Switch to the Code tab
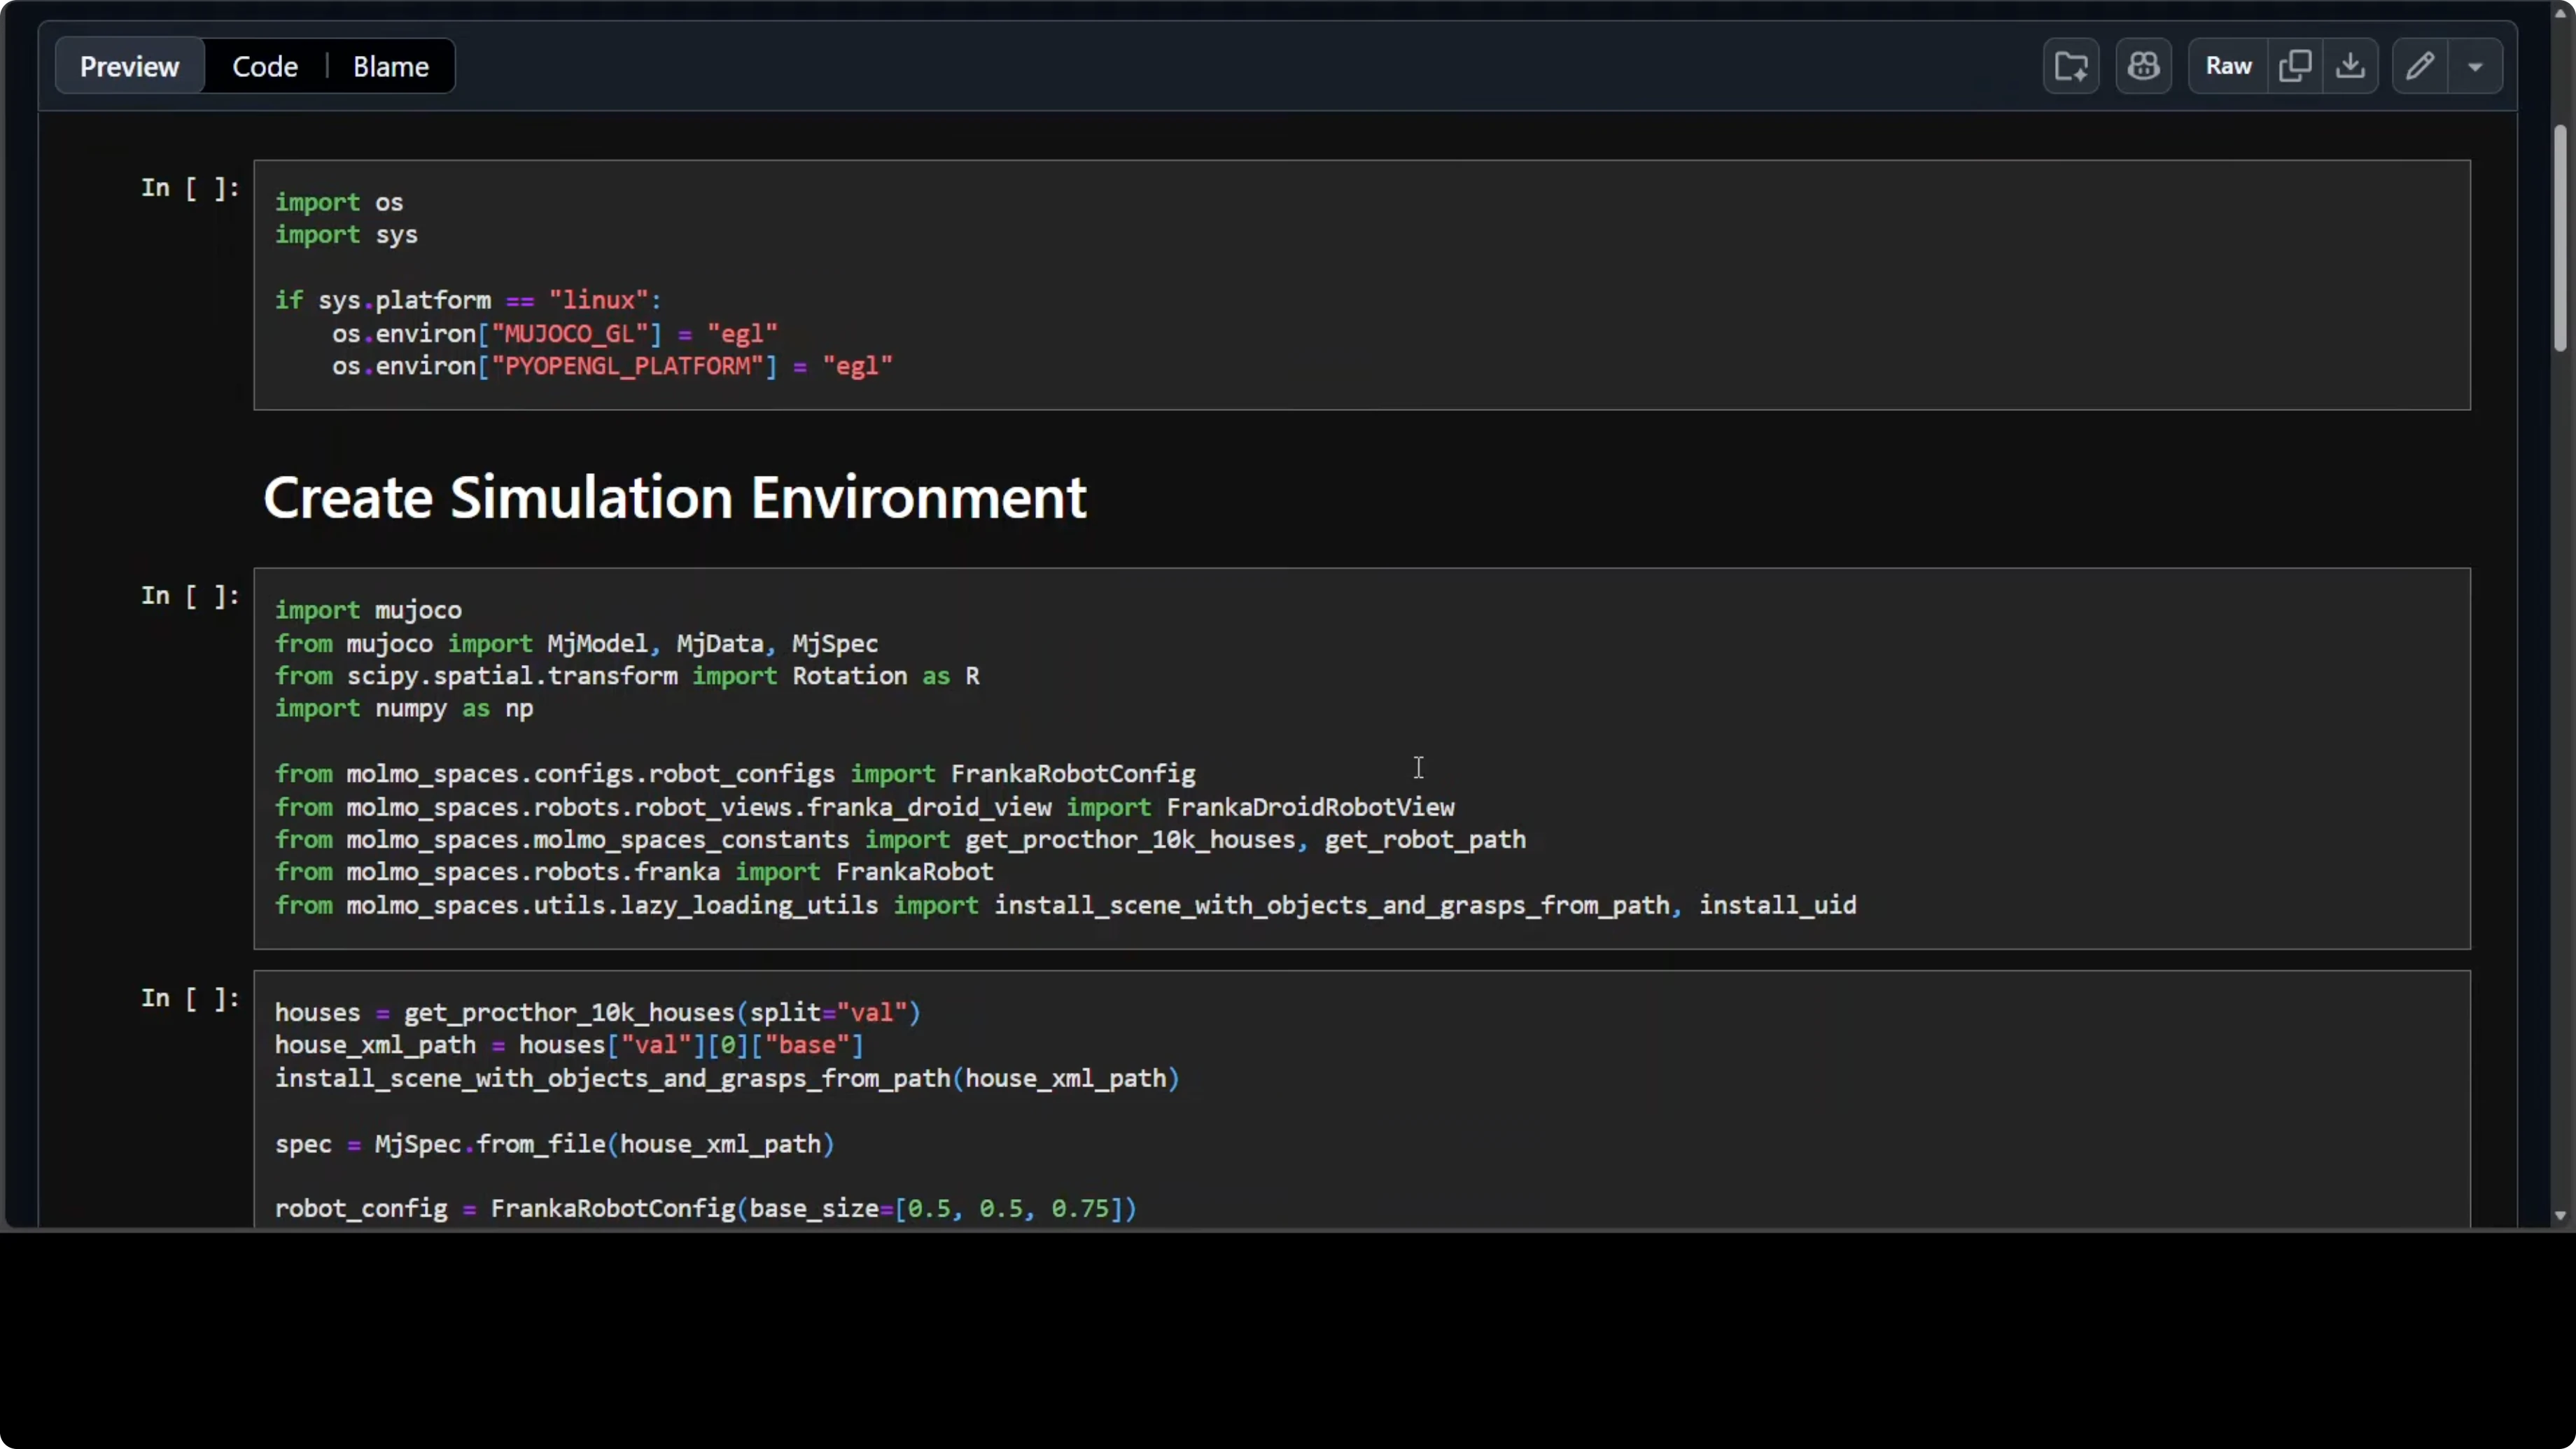 click(265, 66)
